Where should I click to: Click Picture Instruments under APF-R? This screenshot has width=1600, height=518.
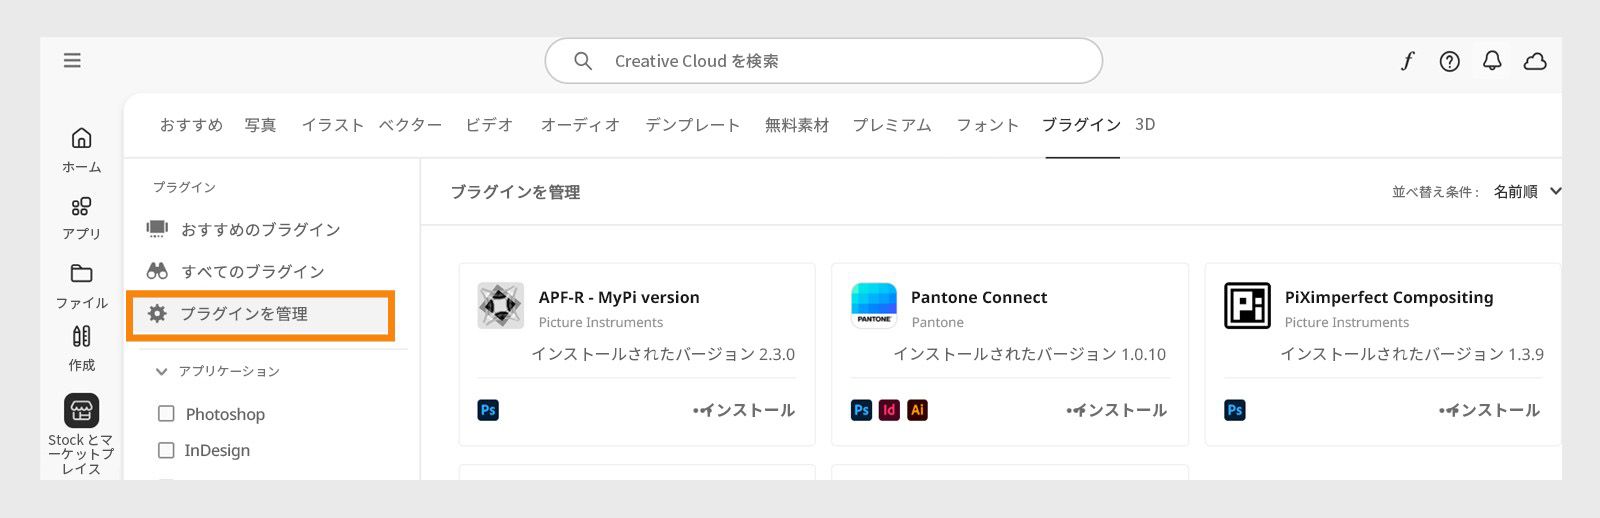click(601, 322)
